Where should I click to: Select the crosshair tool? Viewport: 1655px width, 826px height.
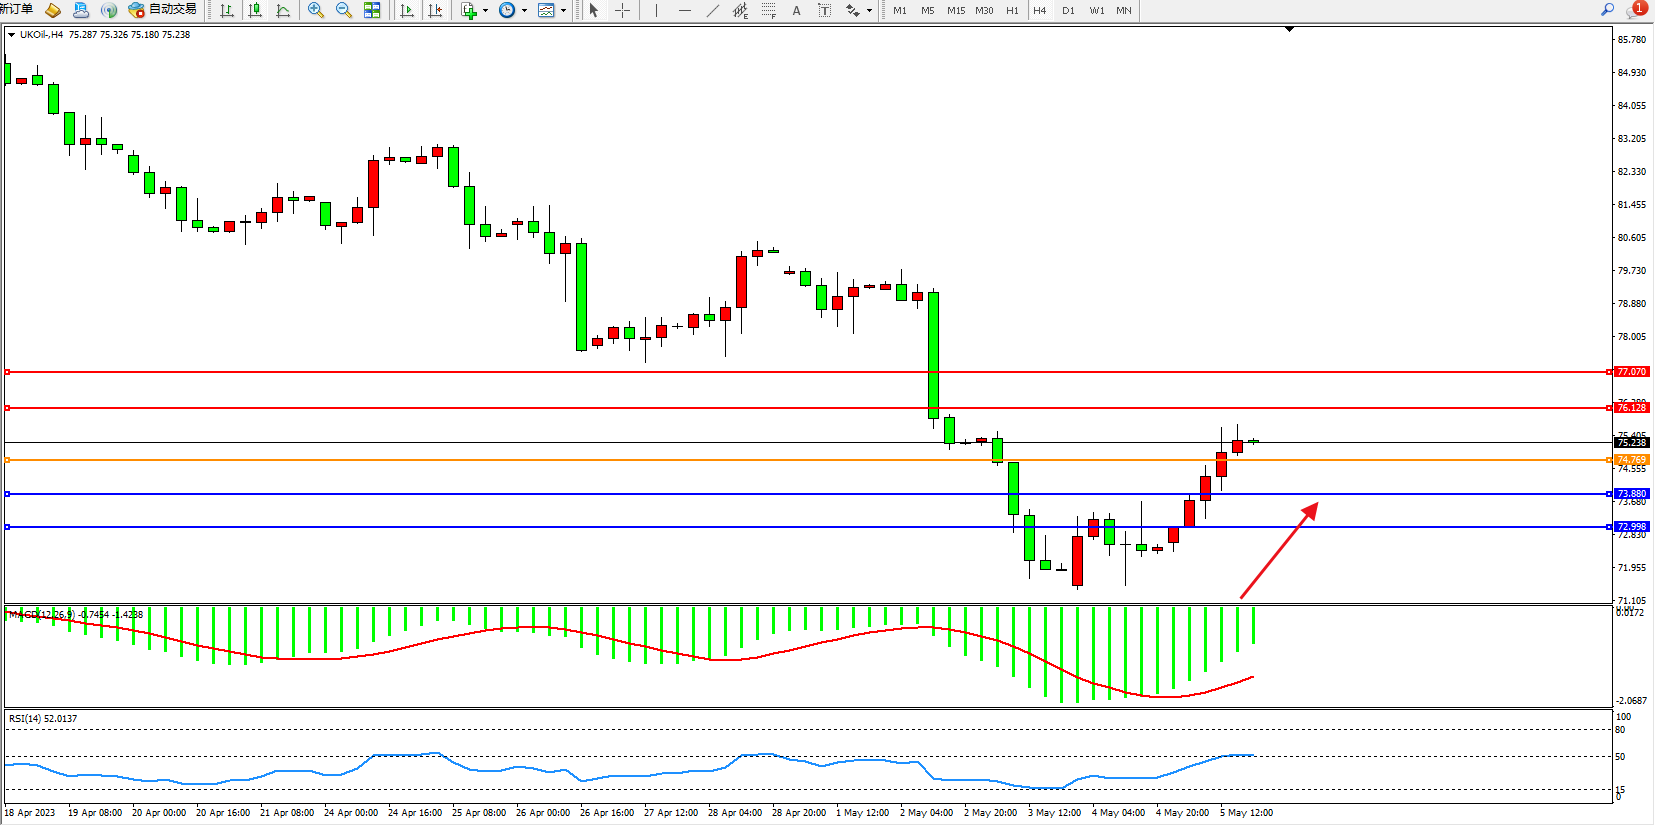(x=622, y=10)
